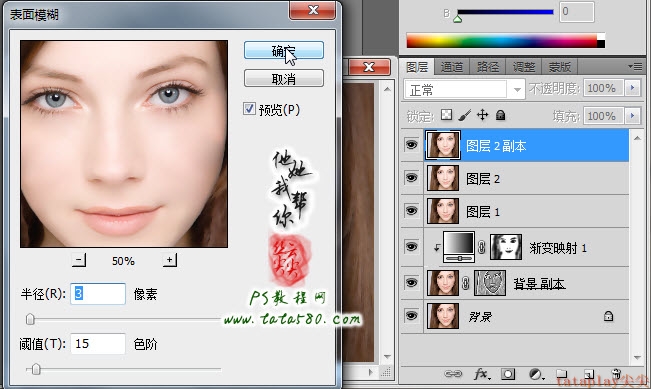Hide the 图层 2 layer
This screenshot has height=389, width=651.
tap(411, 178)
